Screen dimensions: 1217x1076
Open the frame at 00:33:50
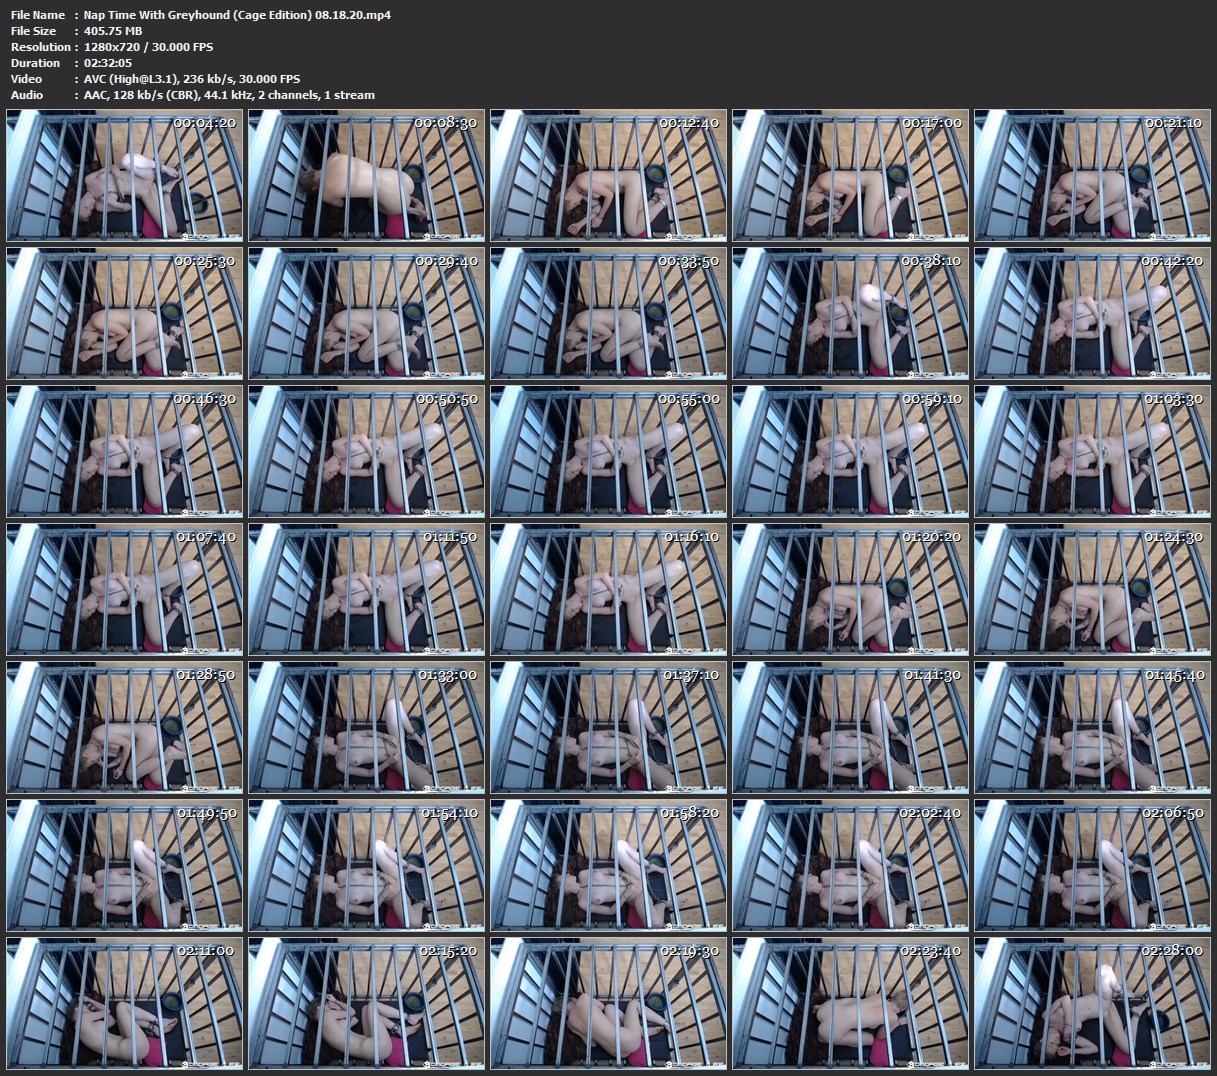pos(609,314)
